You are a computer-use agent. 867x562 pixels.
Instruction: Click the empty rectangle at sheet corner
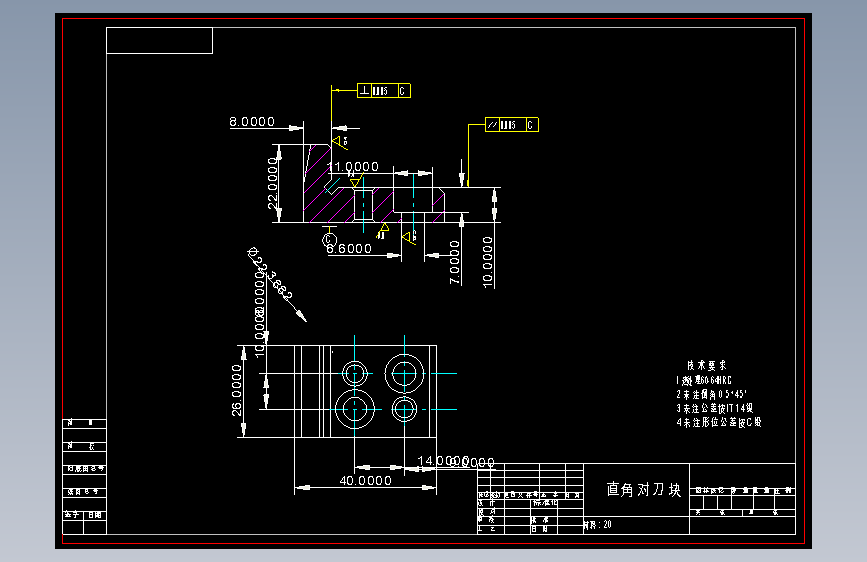pos(159,40)
